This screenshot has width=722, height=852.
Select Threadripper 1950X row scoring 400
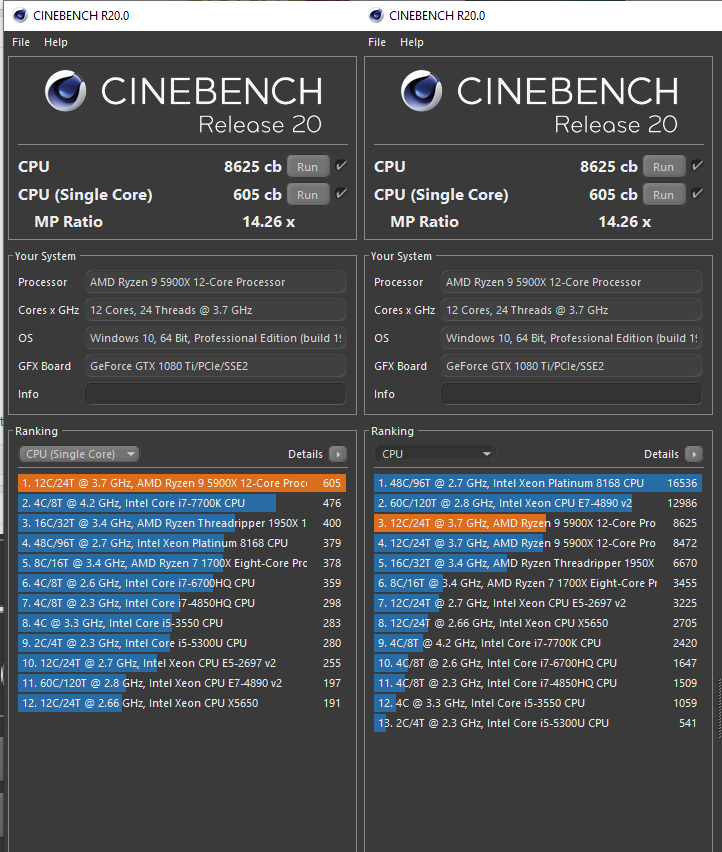click(x=182, y=523)
